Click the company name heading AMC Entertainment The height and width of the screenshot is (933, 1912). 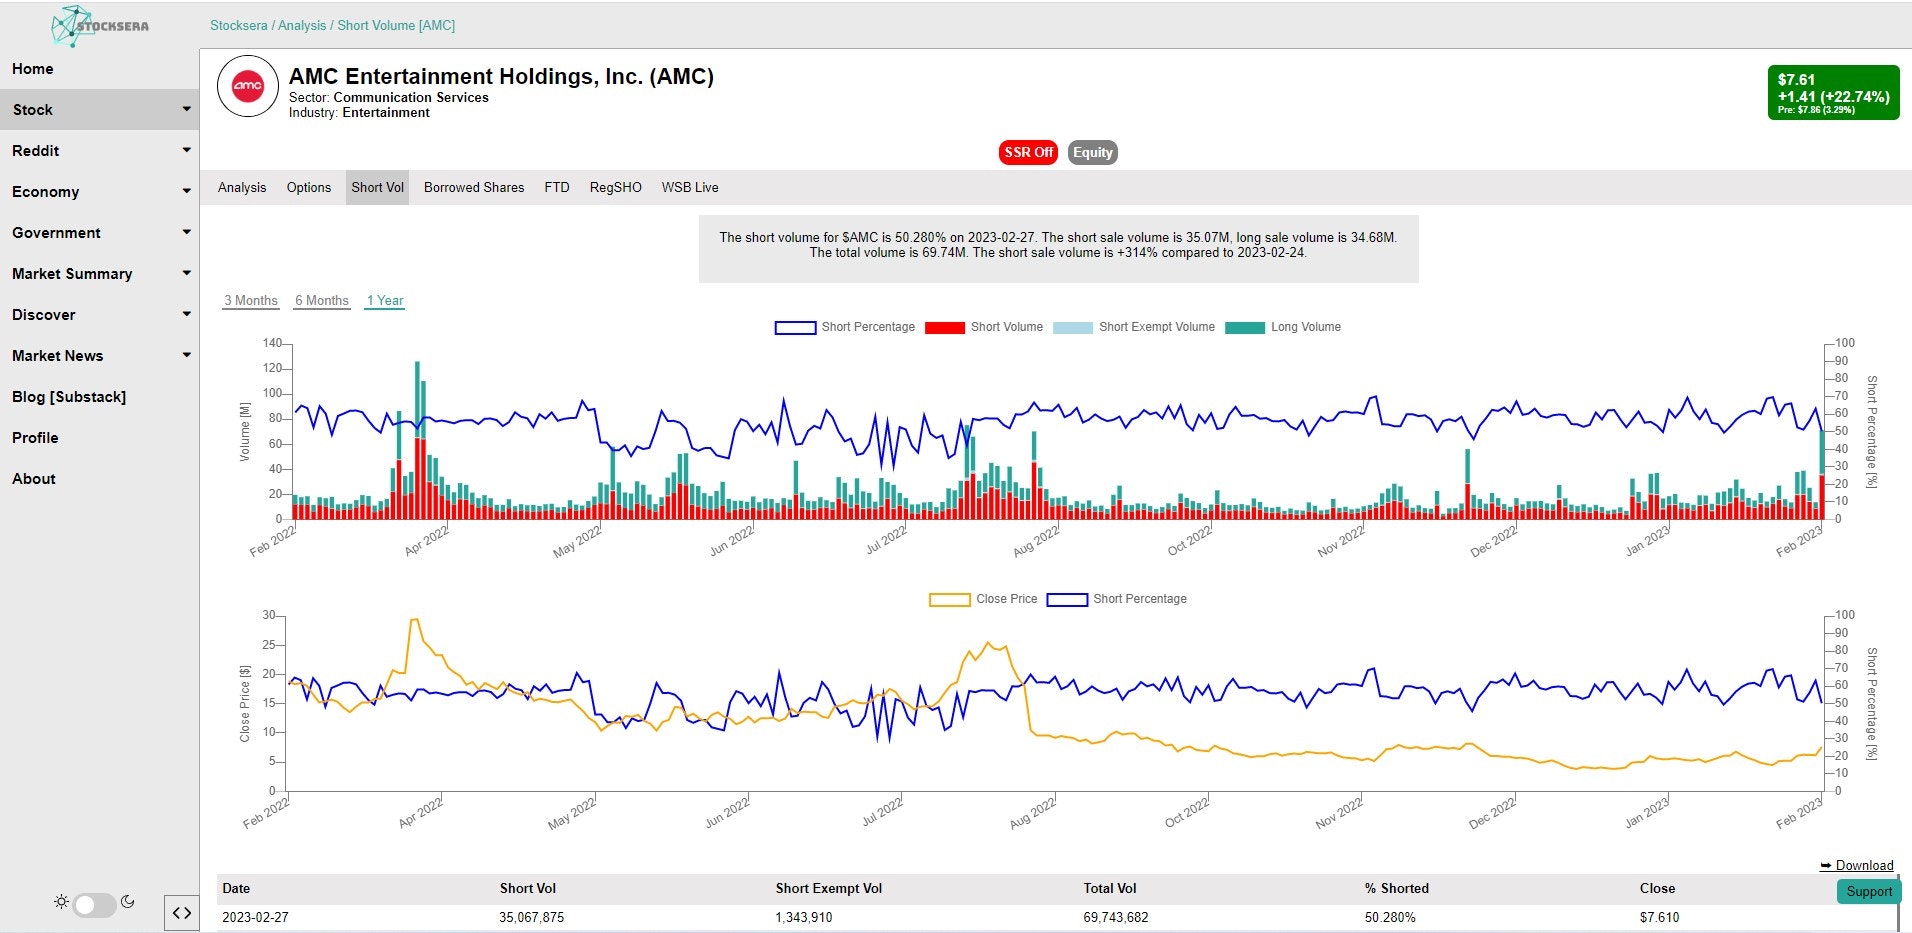point(501,77)
